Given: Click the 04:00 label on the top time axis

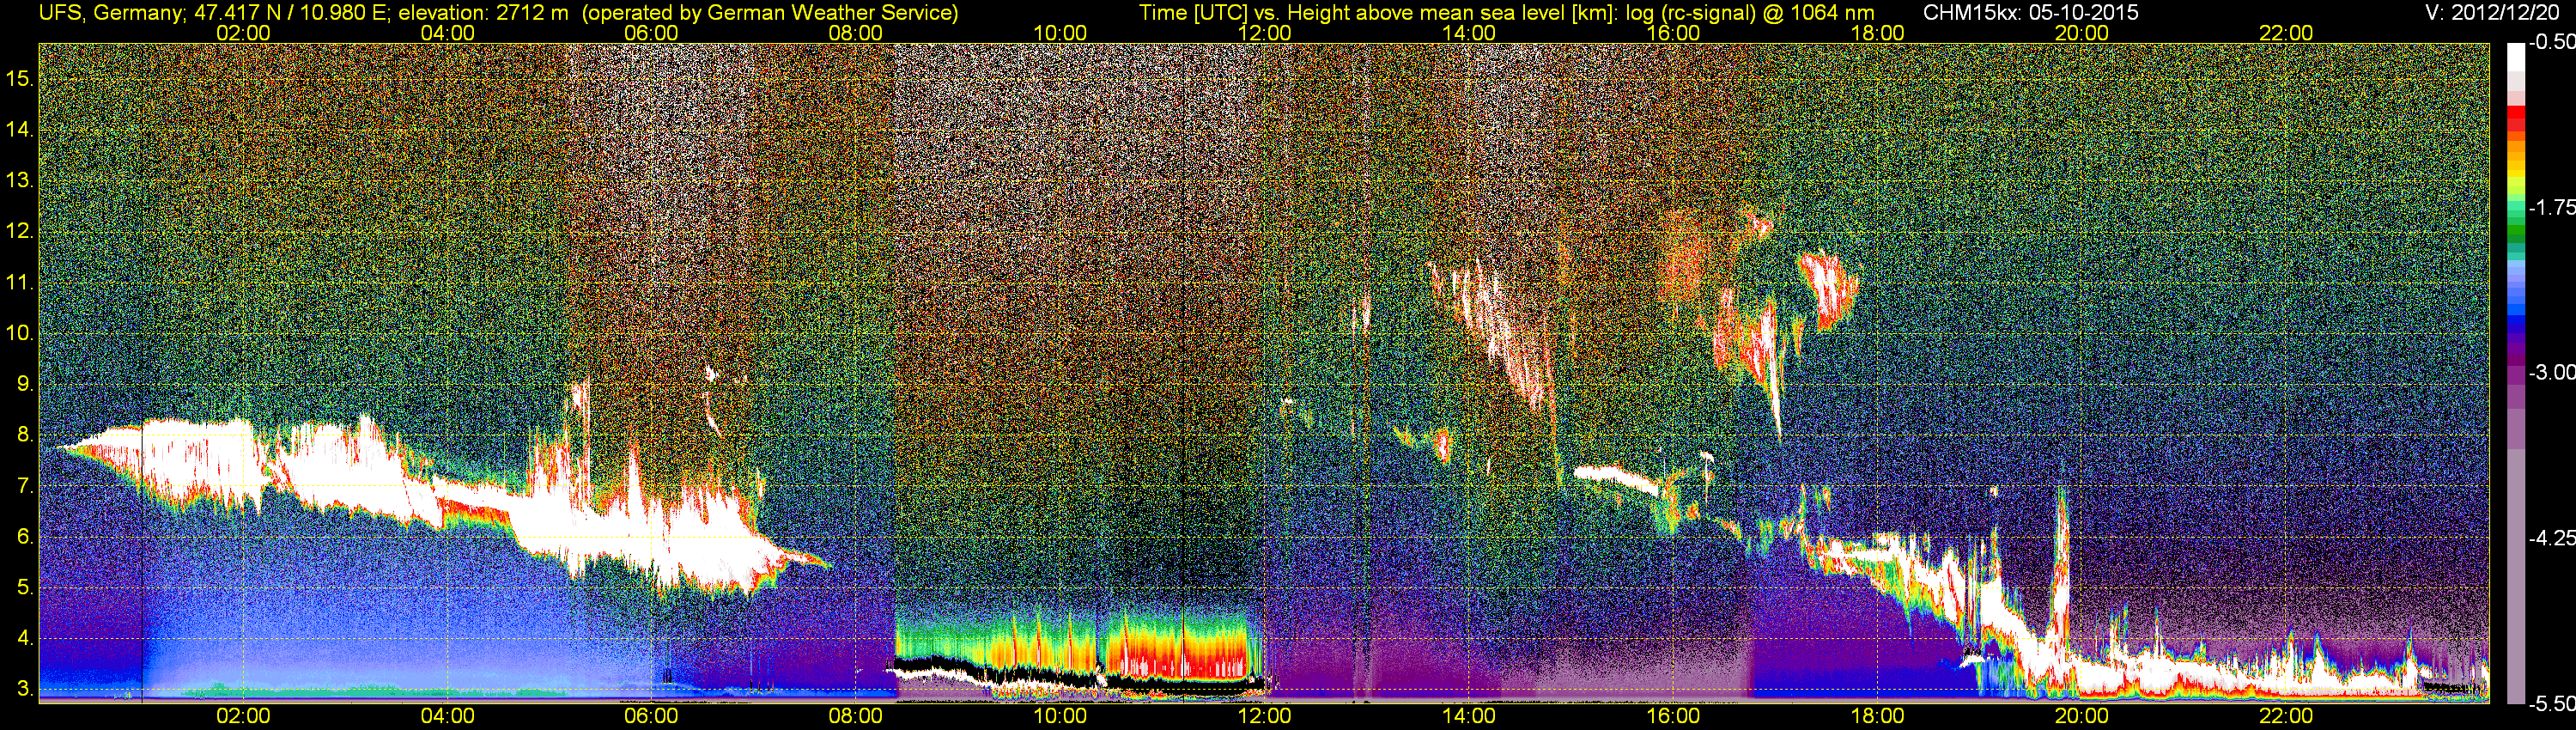Looking at the screenshot, I should (447, 33).
